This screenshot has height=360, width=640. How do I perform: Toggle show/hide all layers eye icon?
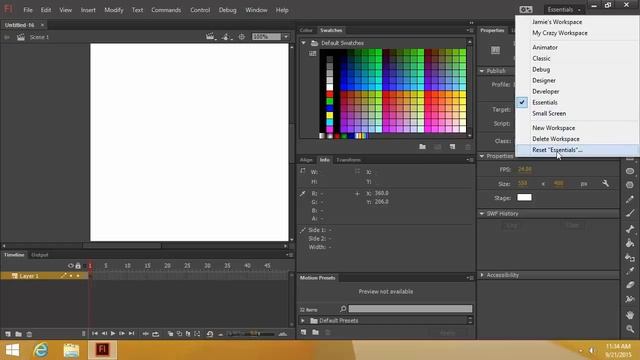click(71, 266)
